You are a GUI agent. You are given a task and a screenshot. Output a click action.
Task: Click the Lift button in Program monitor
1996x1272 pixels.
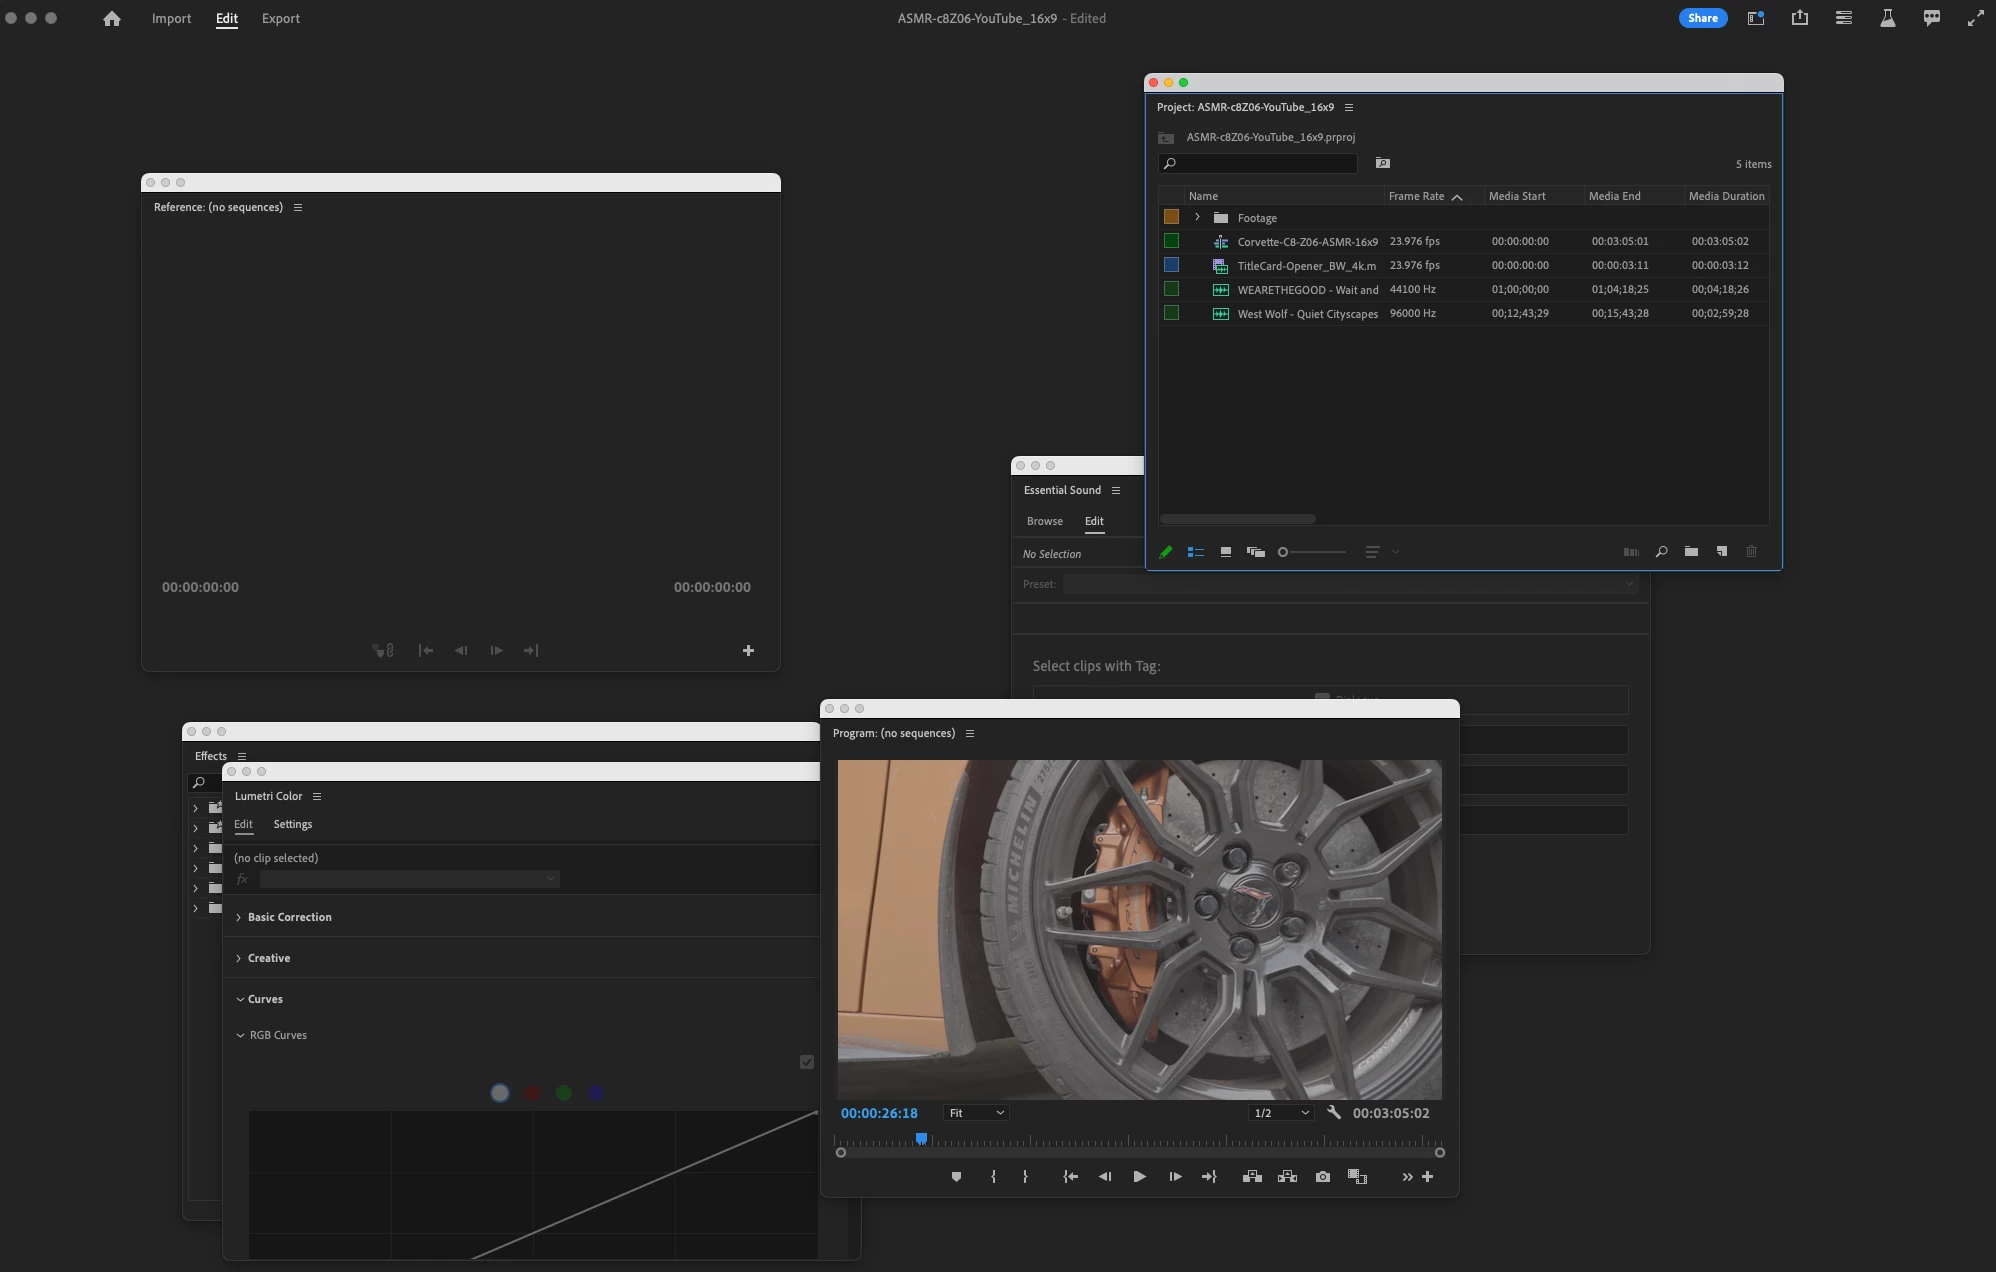(x=1252, y=1177)
